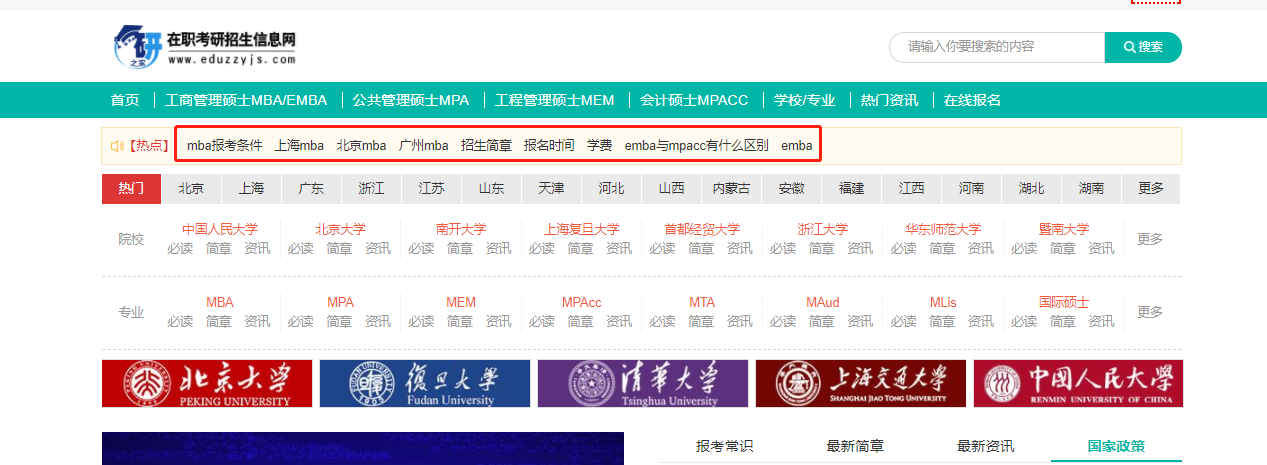
Task: Open 浙江大学 school link
Action: pyautogui.click(x=823, y=229)
